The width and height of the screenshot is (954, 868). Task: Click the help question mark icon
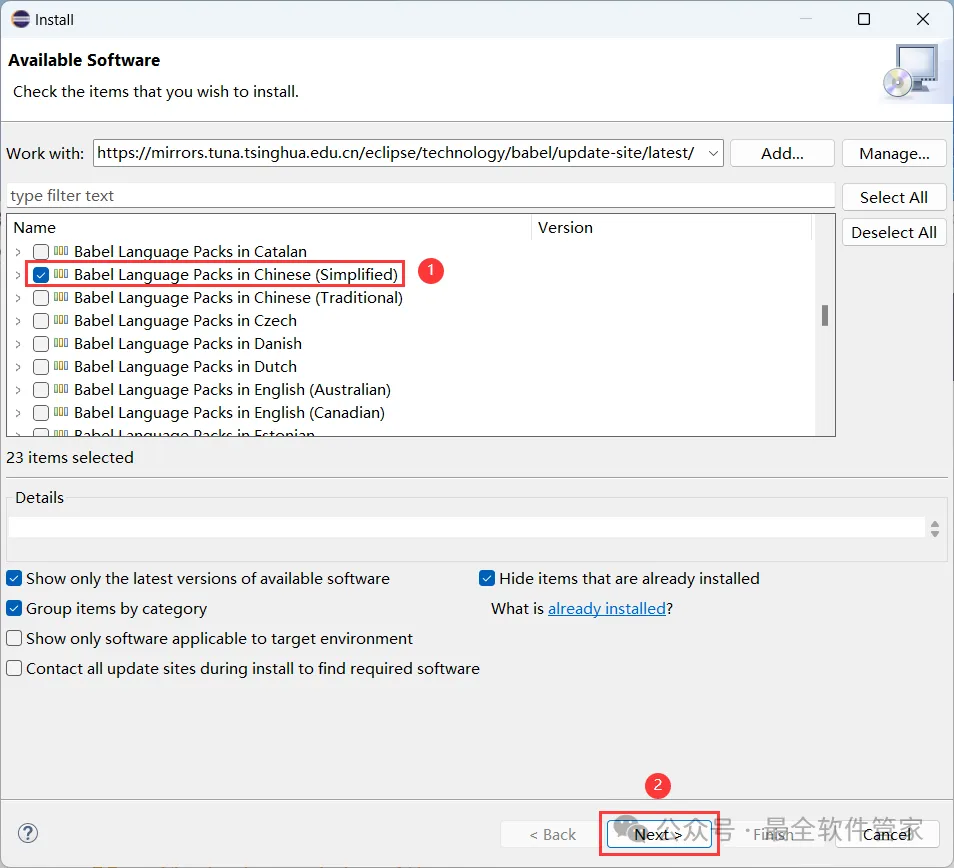tap(28, 833)
